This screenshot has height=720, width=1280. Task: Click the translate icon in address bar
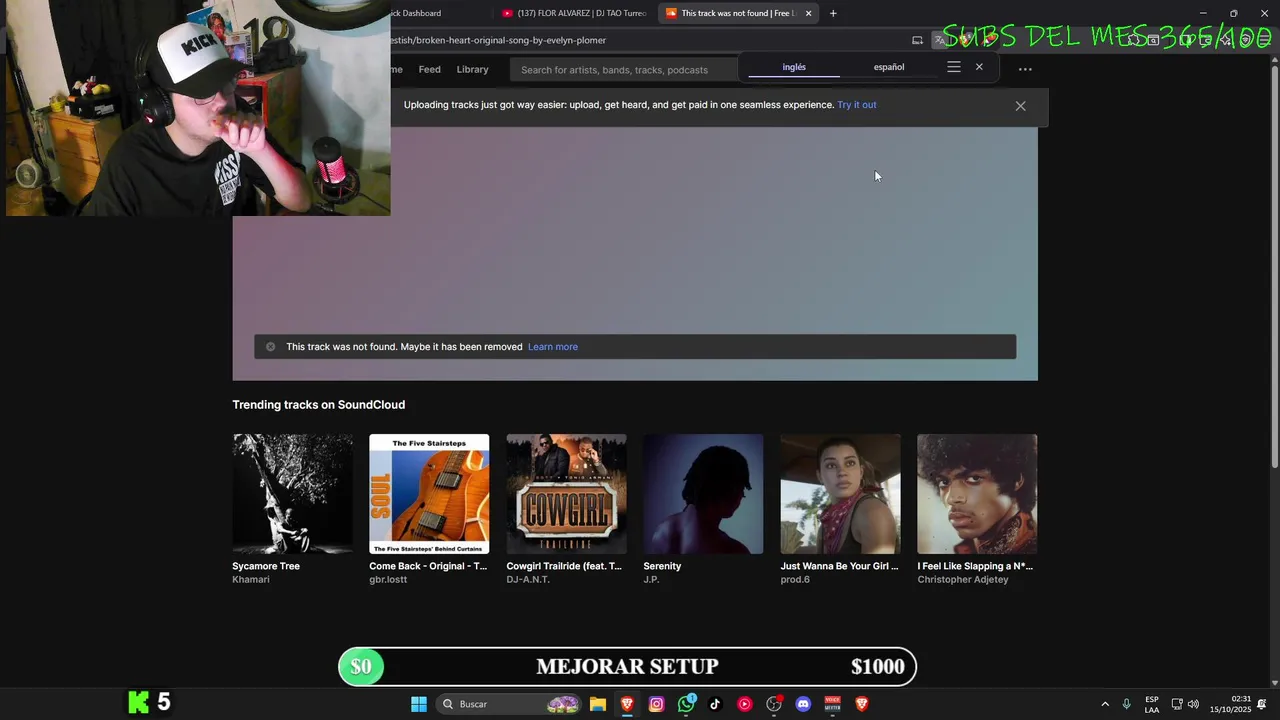point(940,40)
